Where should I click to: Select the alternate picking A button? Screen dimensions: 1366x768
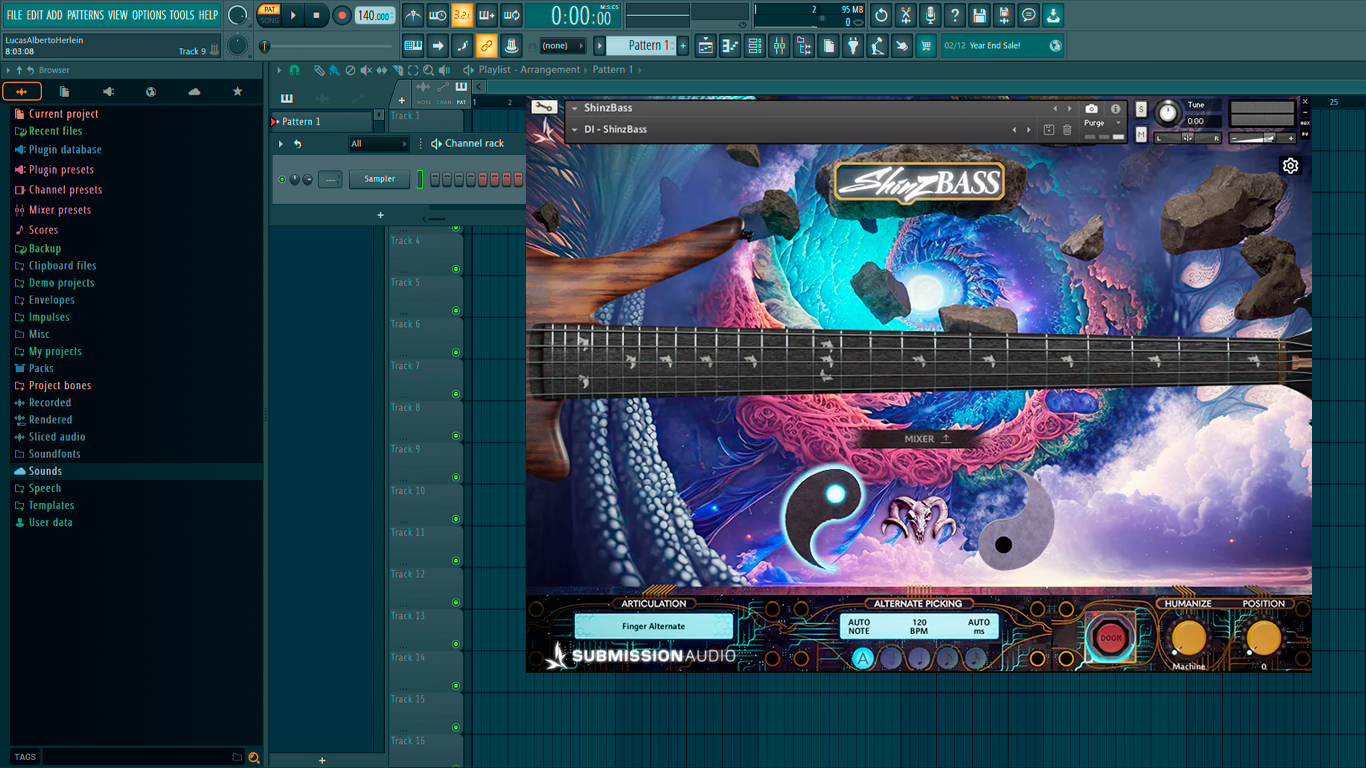point(863,658)
